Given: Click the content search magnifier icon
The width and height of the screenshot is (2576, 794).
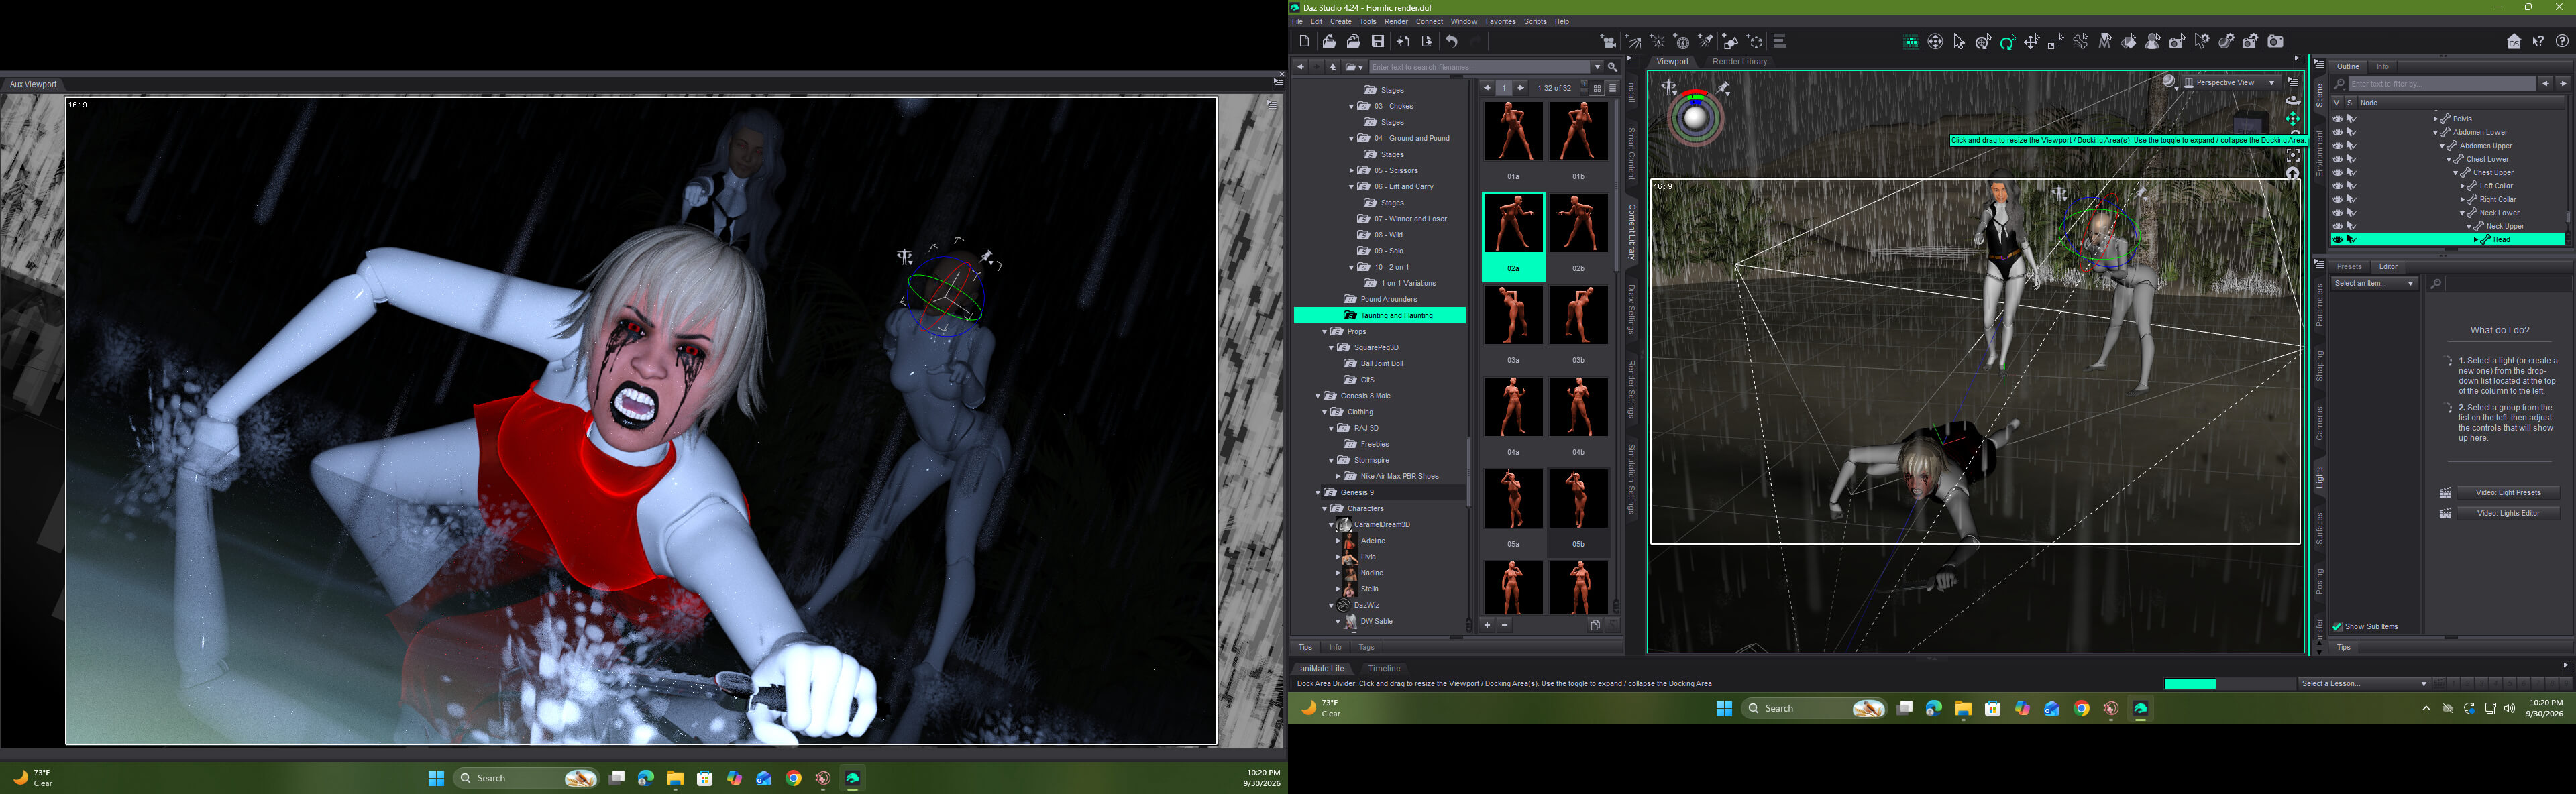Looking at the screenshot, I should coord(1612,67).
